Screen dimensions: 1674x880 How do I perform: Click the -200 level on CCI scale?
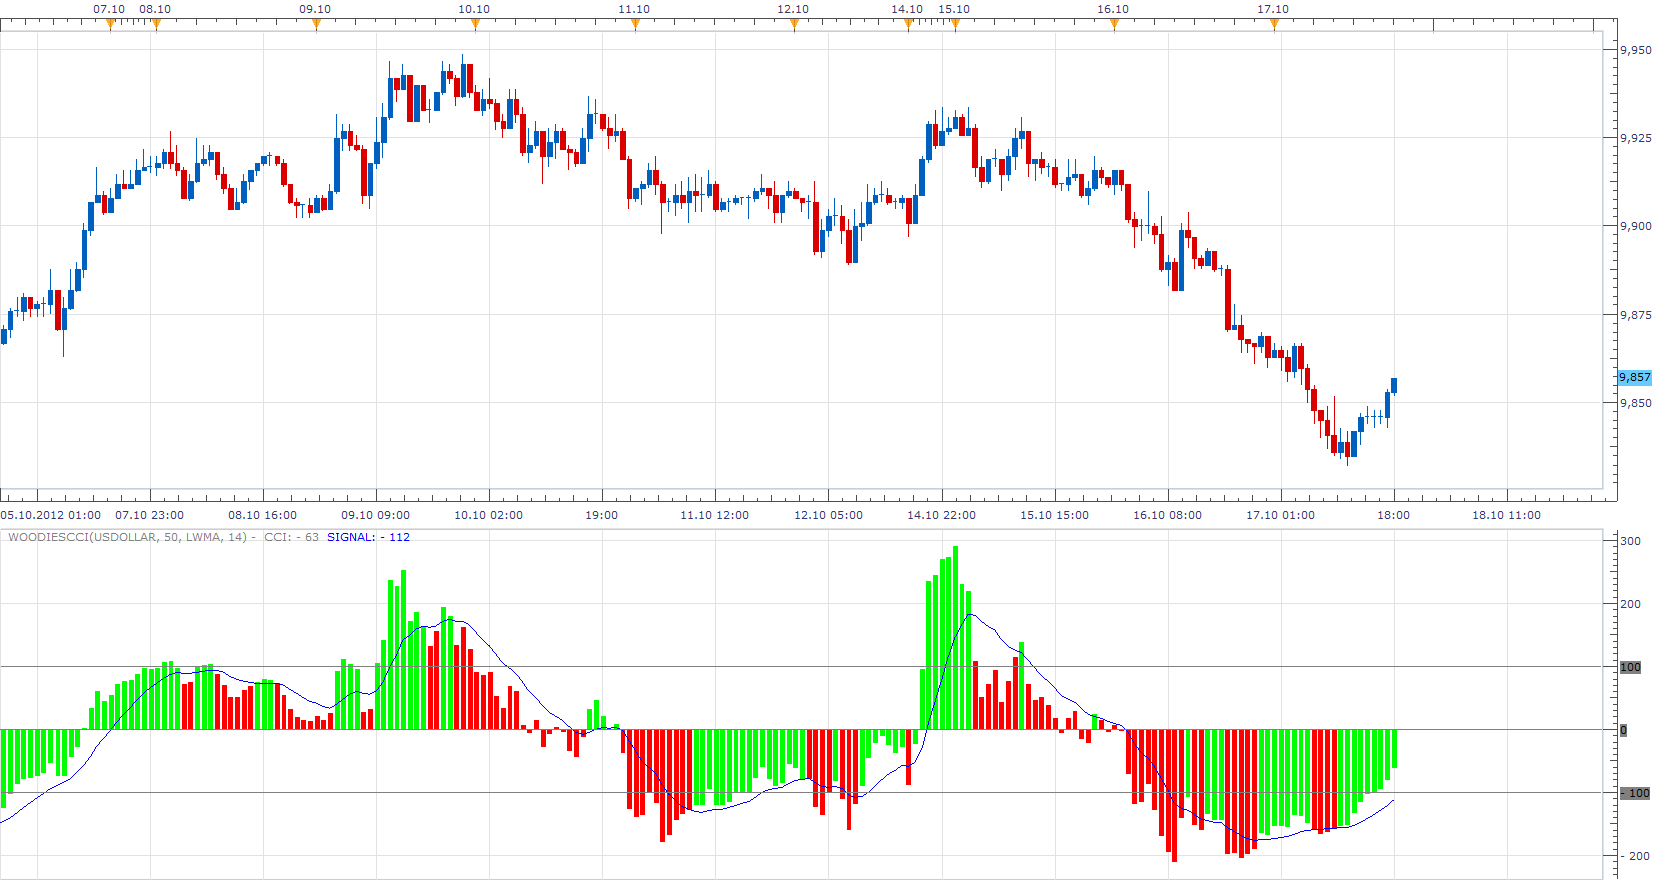pyautogui.click(x=1634, y=856)
